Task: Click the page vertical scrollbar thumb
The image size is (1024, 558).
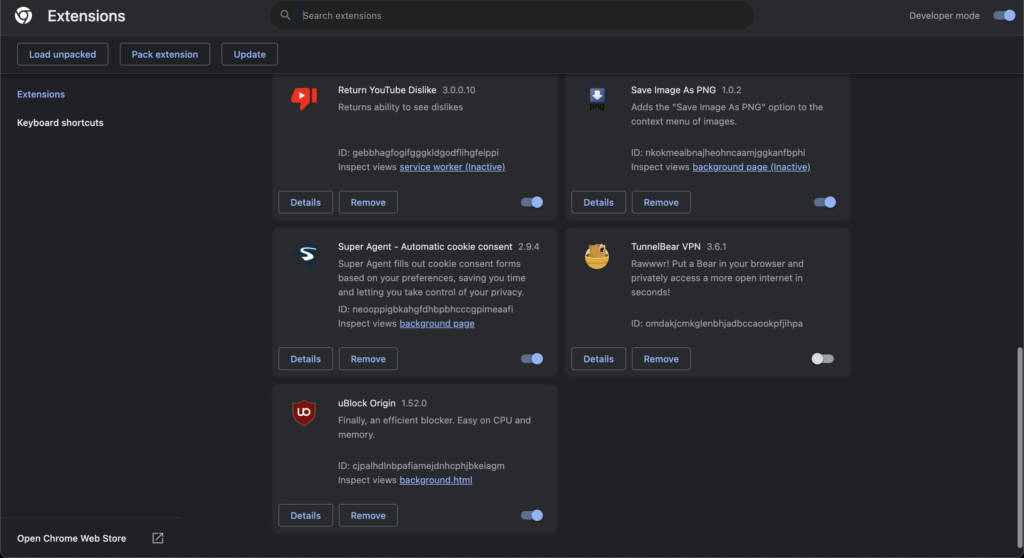Action: click(1019, 448)
